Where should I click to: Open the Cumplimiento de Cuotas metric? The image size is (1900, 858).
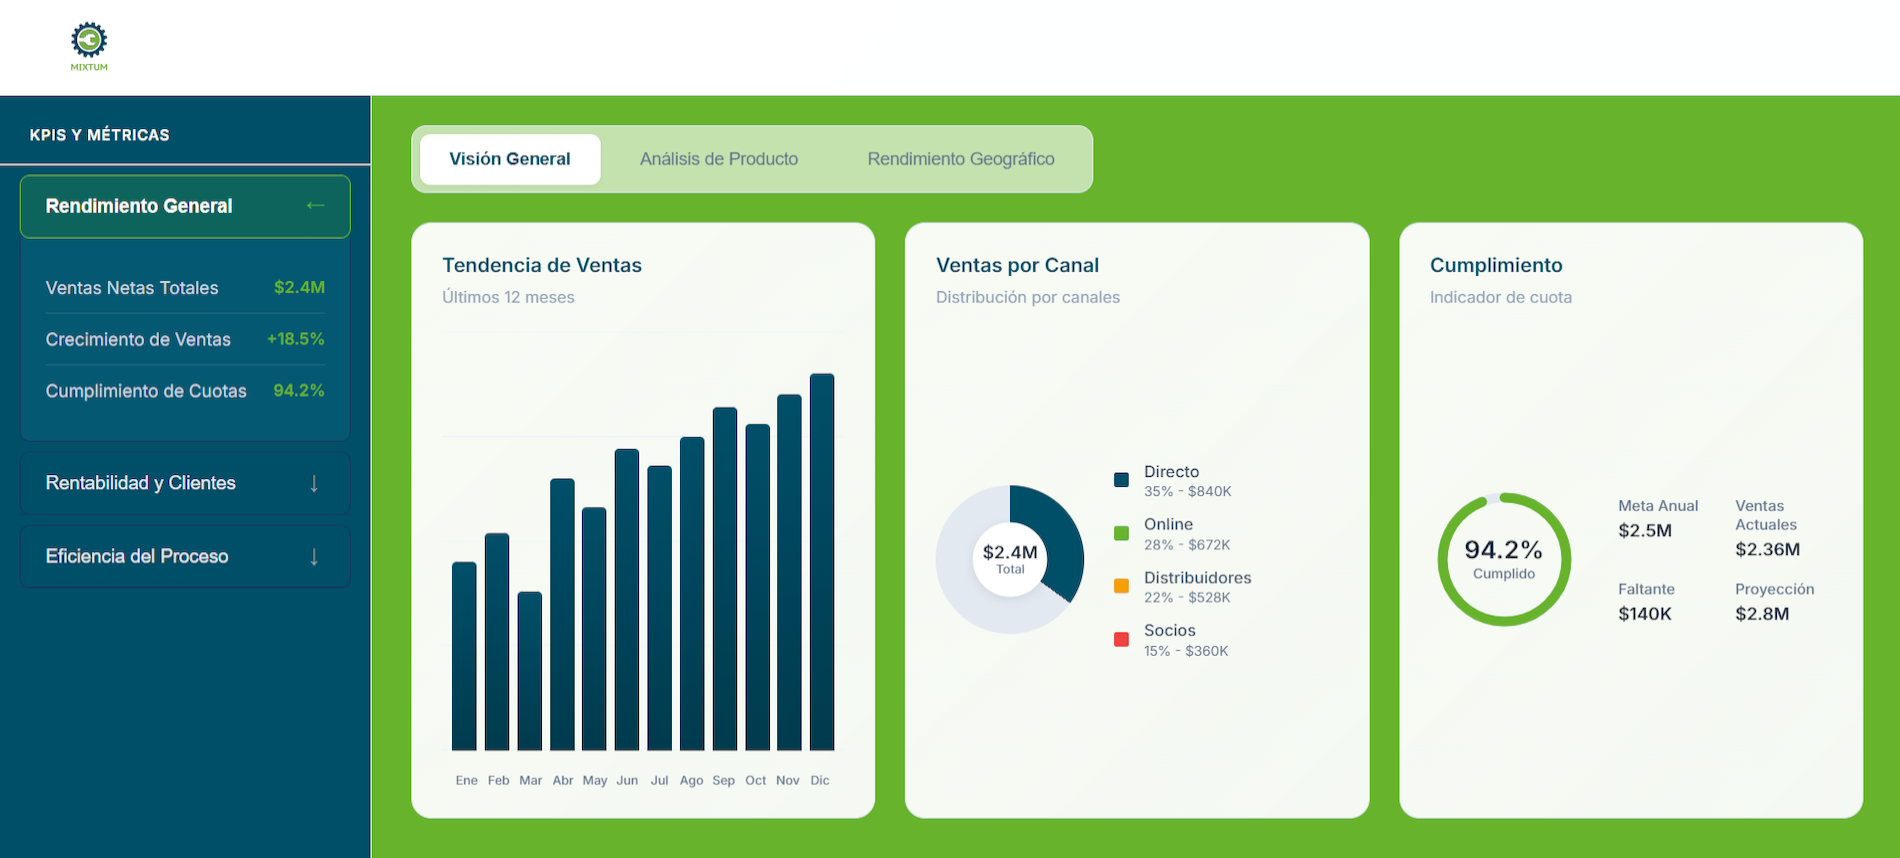click(185, 391)
